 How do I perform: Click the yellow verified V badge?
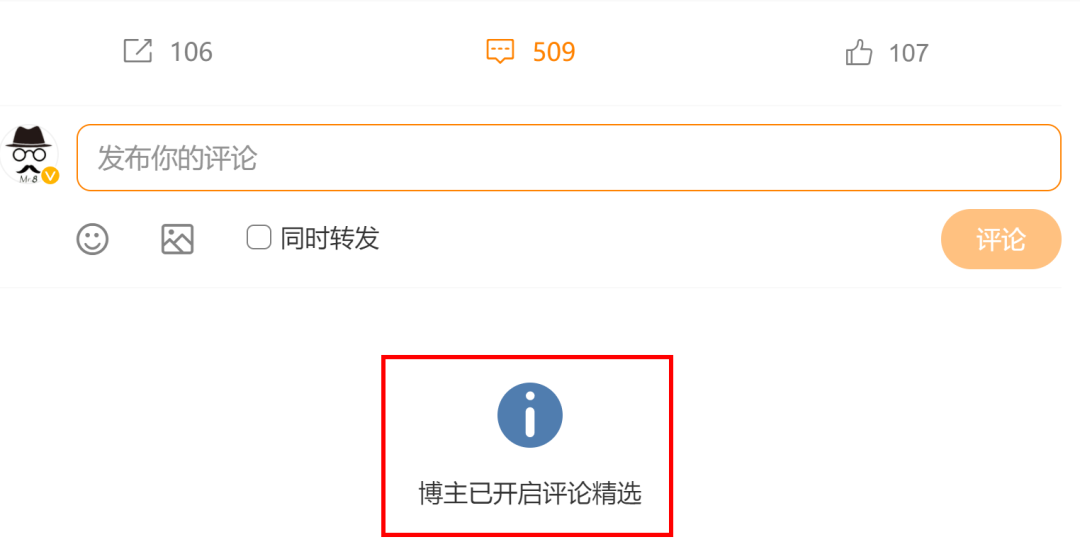click(50, 176)
